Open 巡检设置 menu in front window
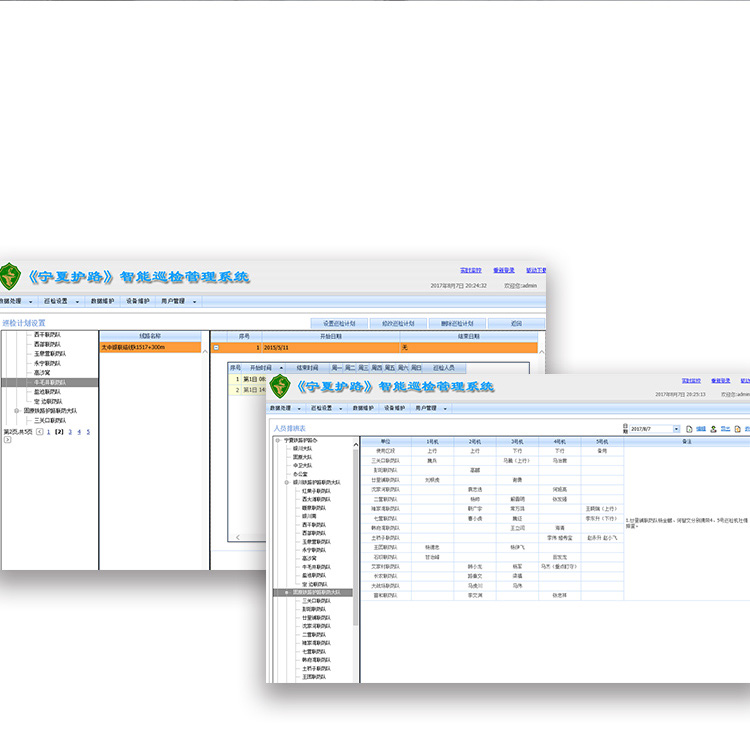This screenshot has width=750, height=749. click(x=321, y=408)
